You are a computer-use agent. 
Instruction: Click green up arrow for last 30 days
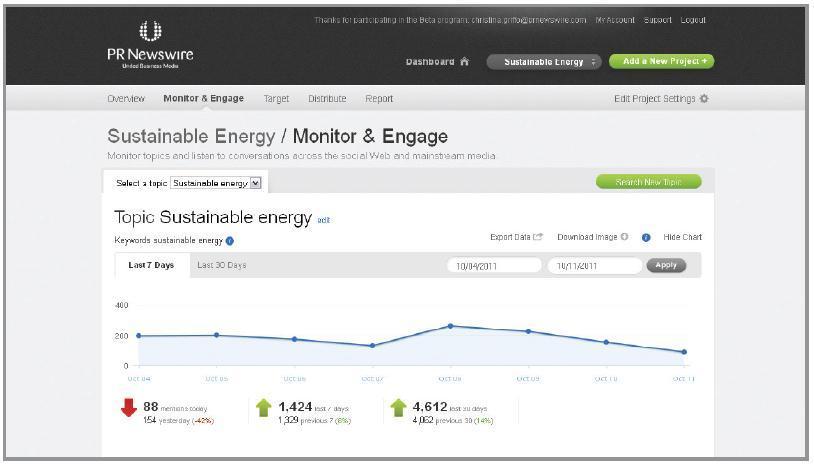point(398,408)
